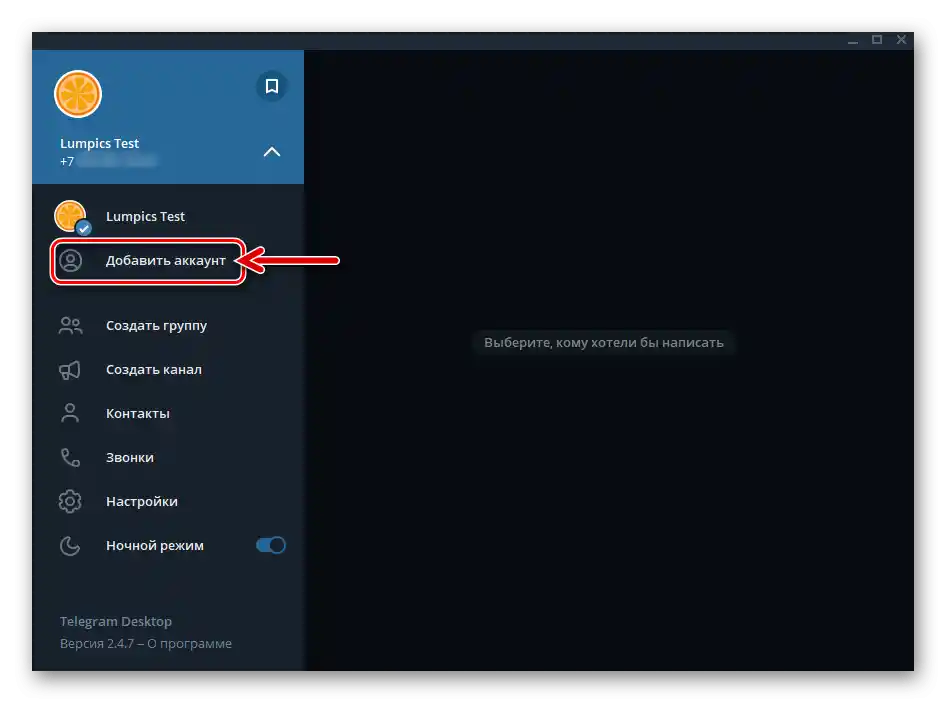Screen dimensions: 946x703
Task: Choose 'Создать группу' from the menu
Action: click(x=156, y=325)
